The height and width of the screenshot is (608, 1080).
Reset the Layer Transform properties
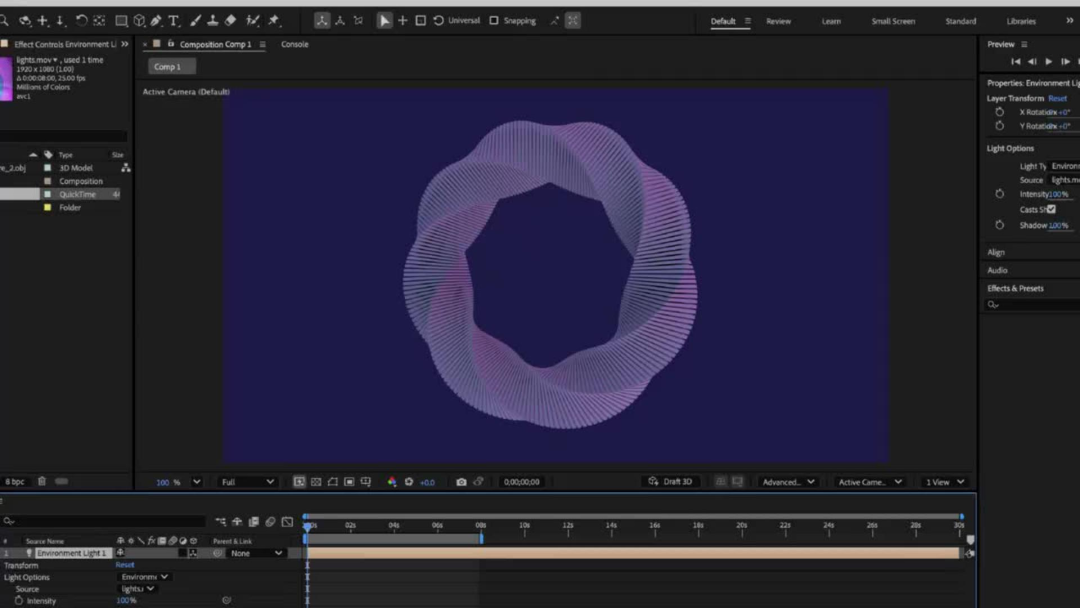click(x=1058, y=98)
